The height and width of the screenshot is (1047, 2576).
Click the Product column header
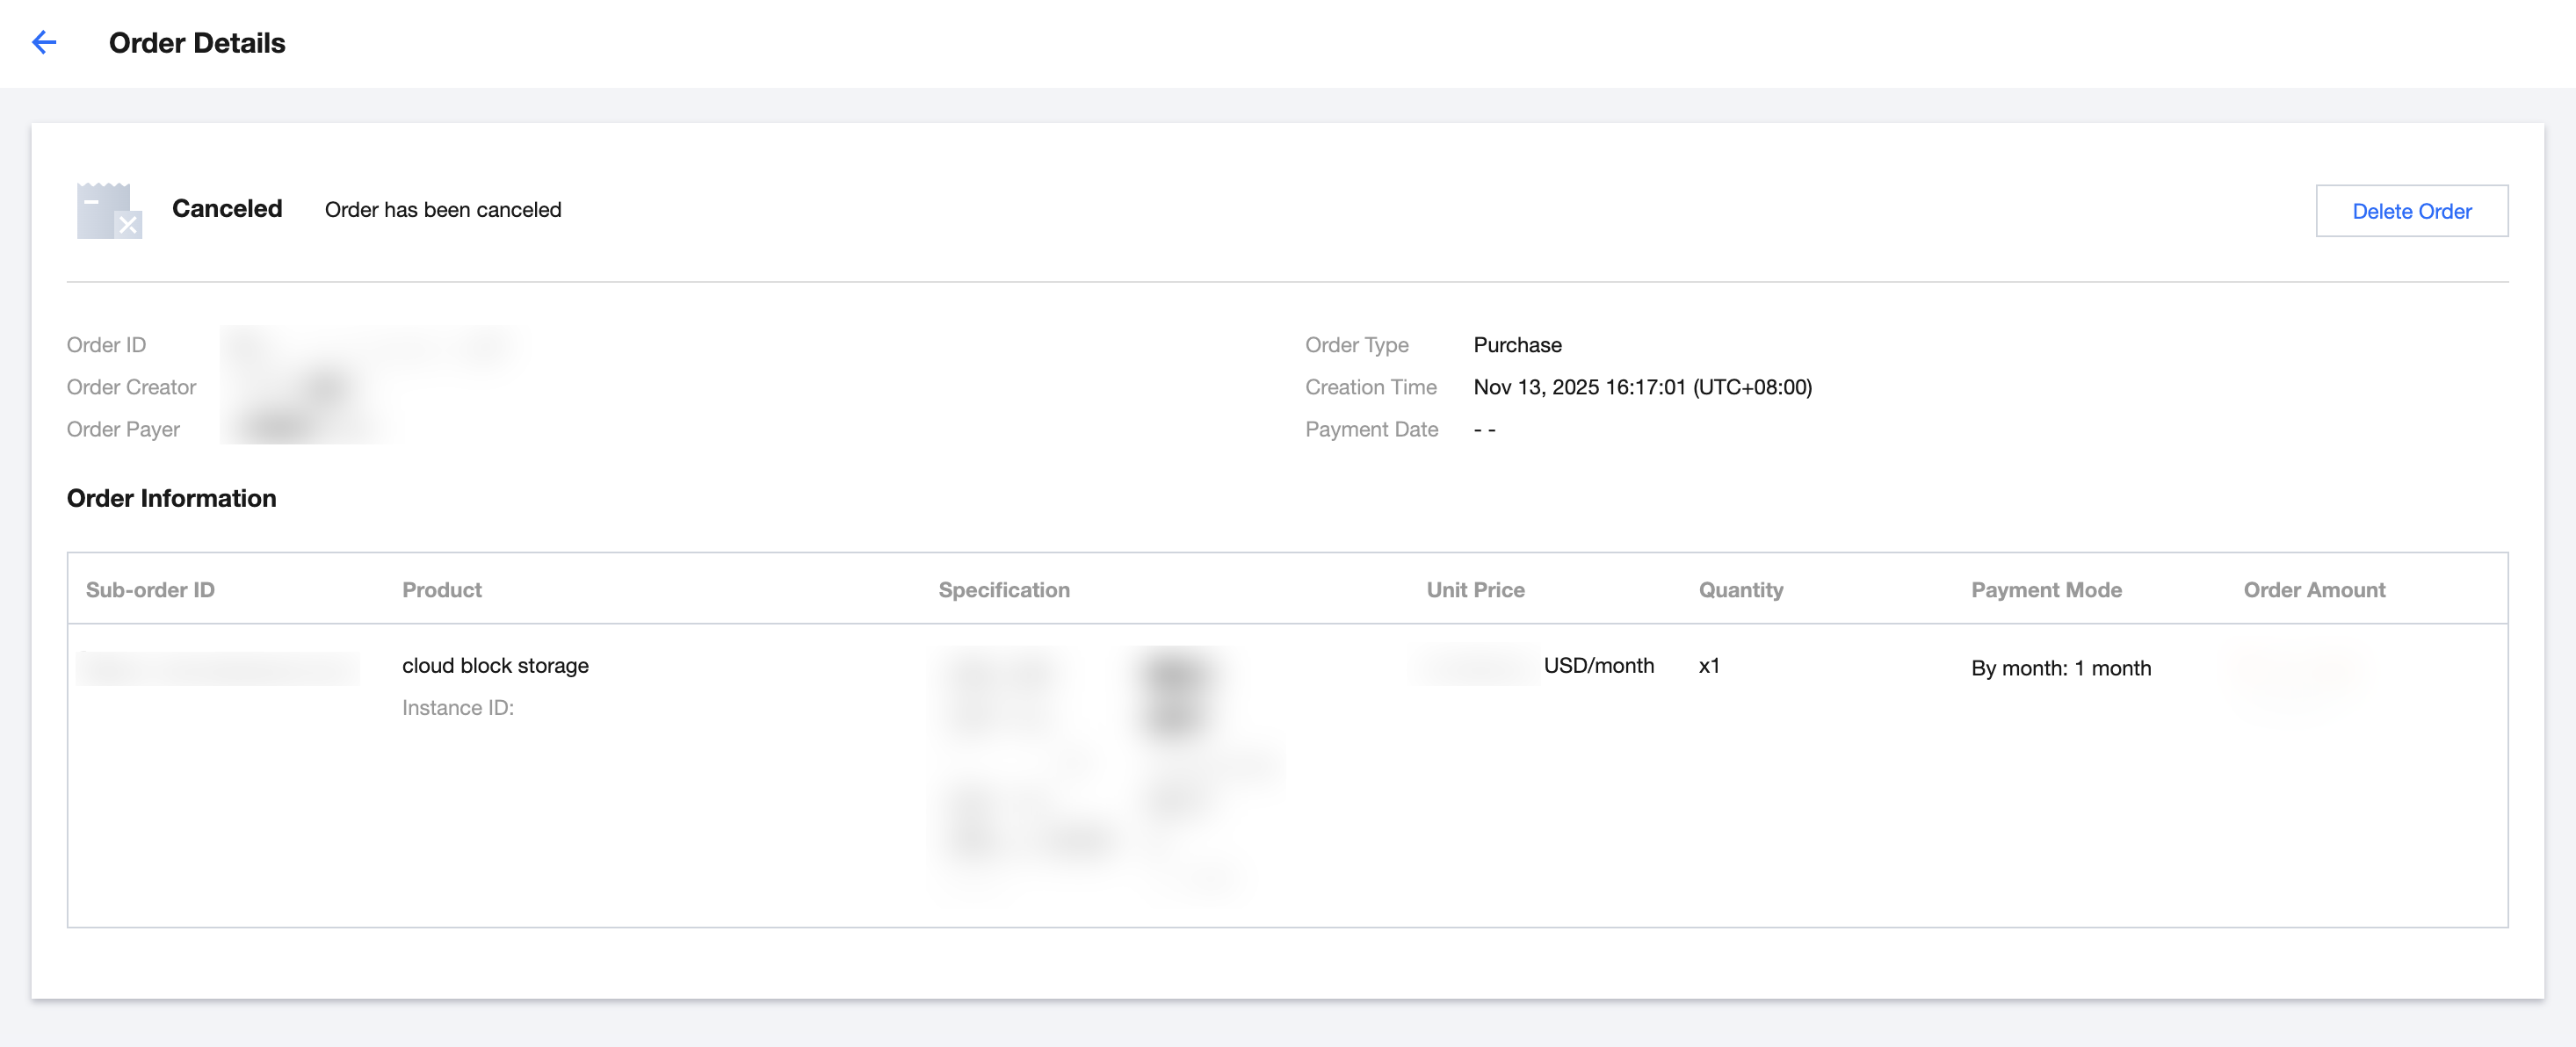coord(442,590)
